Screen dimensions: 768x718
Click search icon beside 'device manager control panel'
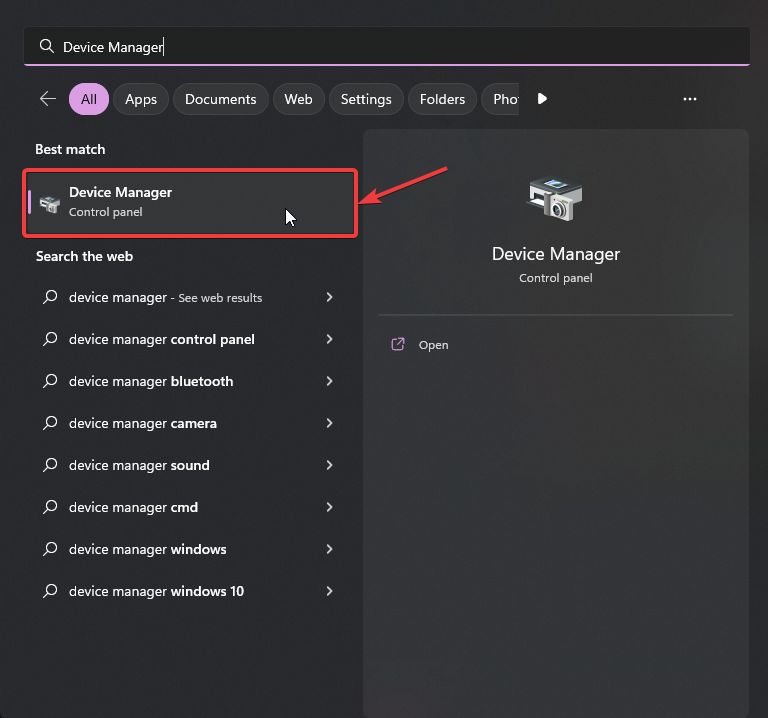50,339
